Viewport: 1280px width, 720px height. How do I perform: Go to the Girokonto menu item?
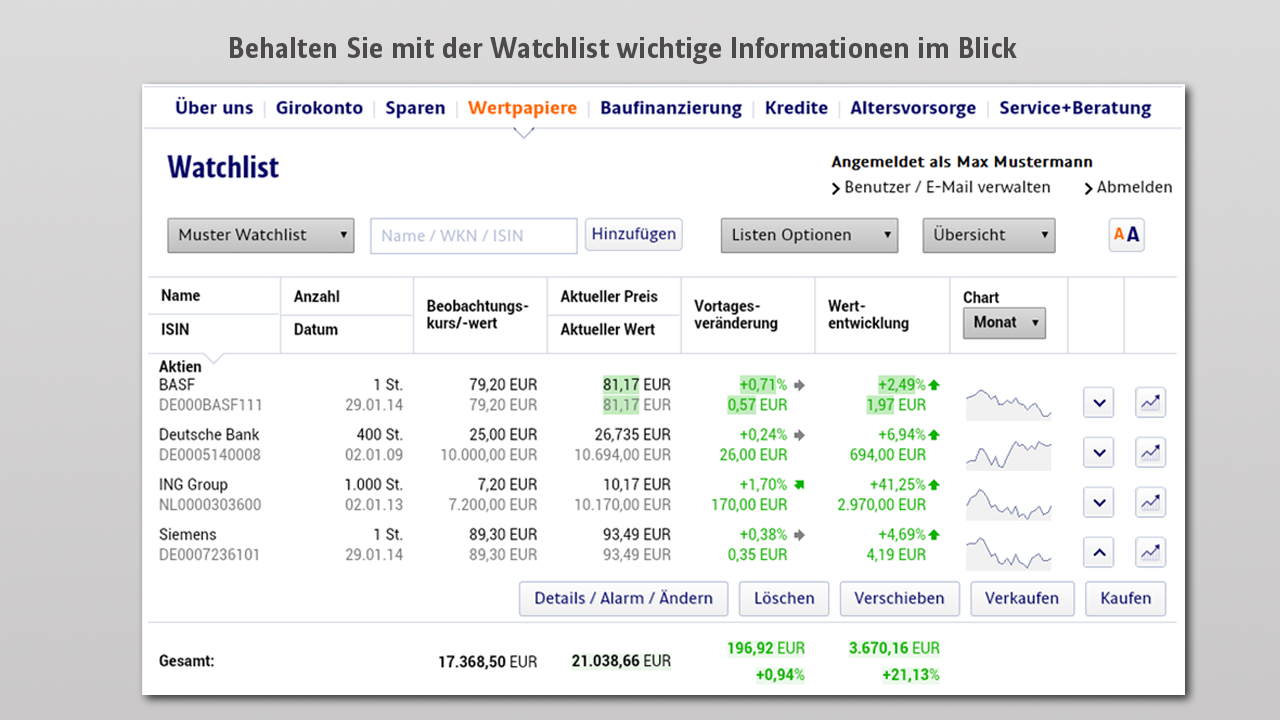(319, 108)
